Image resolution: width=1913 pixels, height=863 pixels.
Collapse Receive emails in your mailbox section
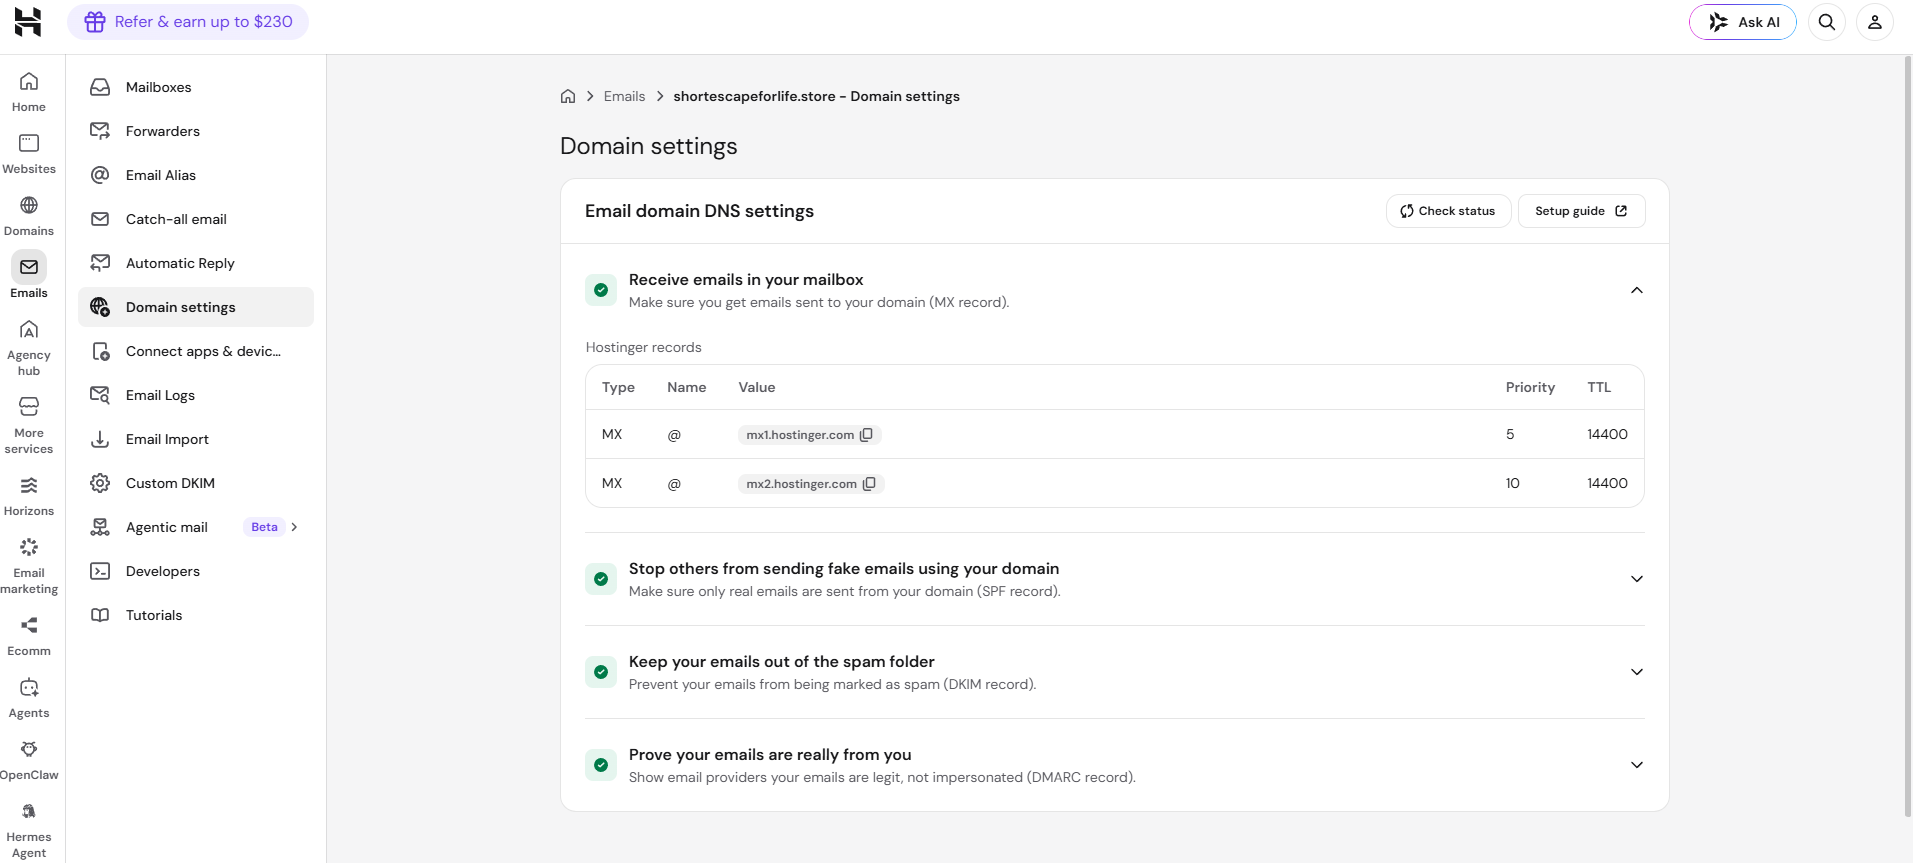coord(1637,290)
